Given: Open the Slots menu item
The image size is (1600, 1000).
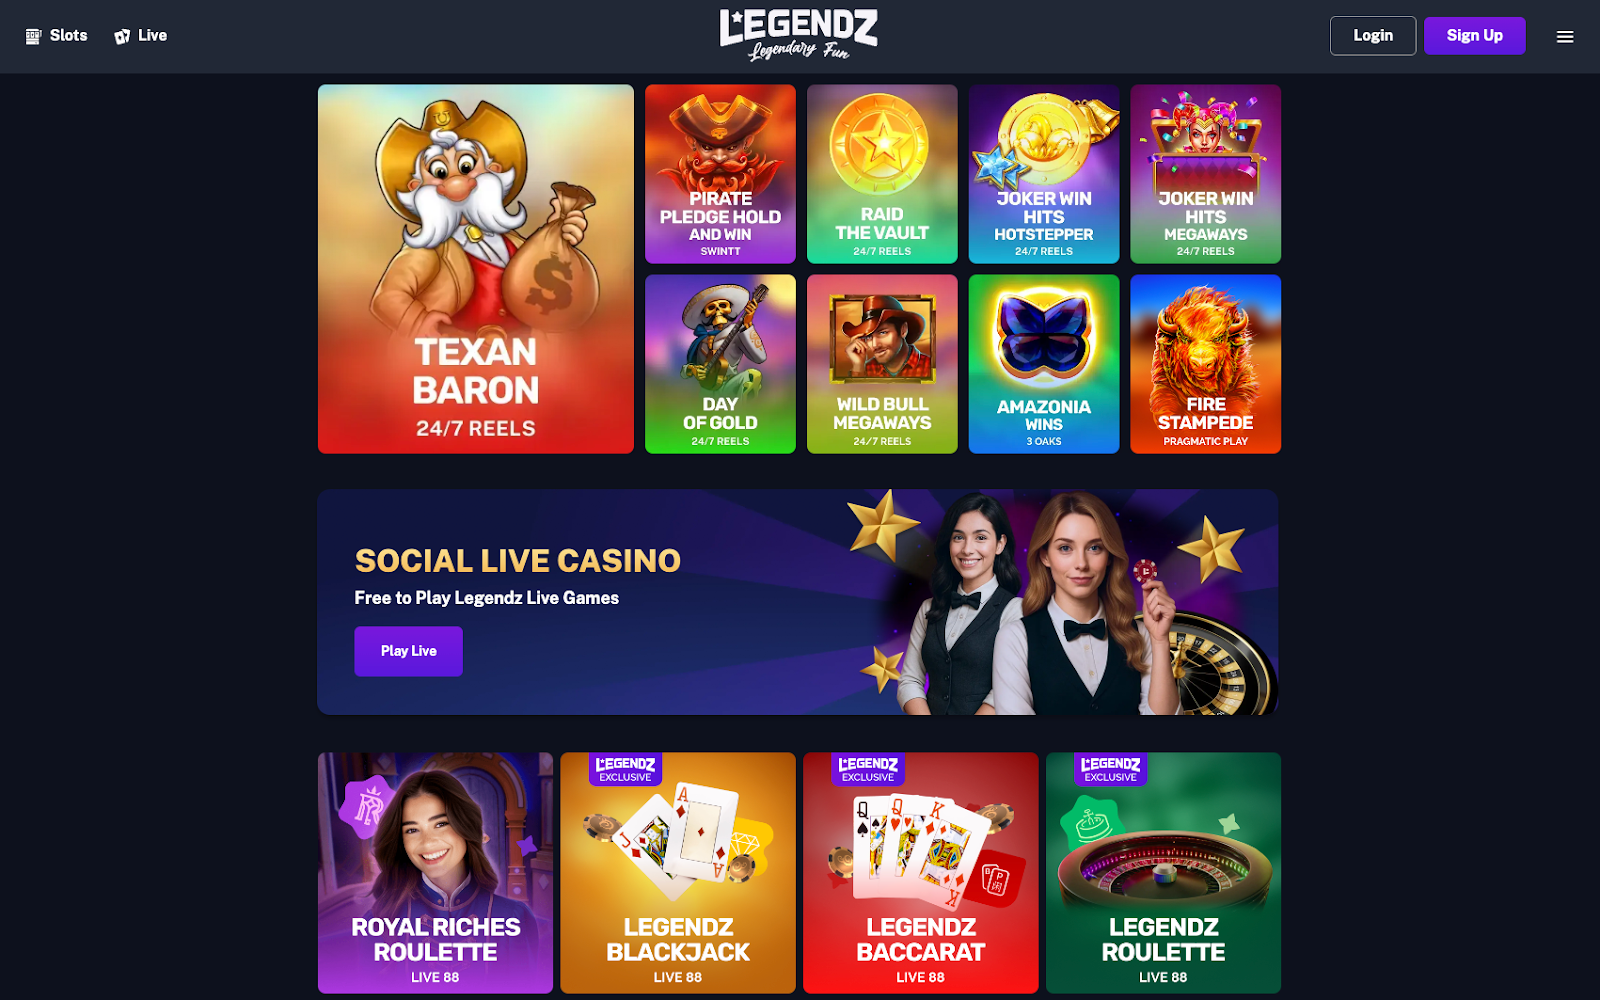Looking at the screenshot, I should click(56, 36).
